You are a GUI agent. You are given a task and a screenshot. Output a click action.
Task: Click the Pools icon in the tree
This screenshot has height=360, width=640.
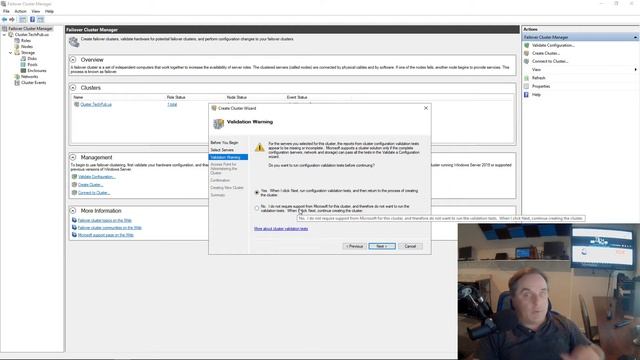pos(23,64)
